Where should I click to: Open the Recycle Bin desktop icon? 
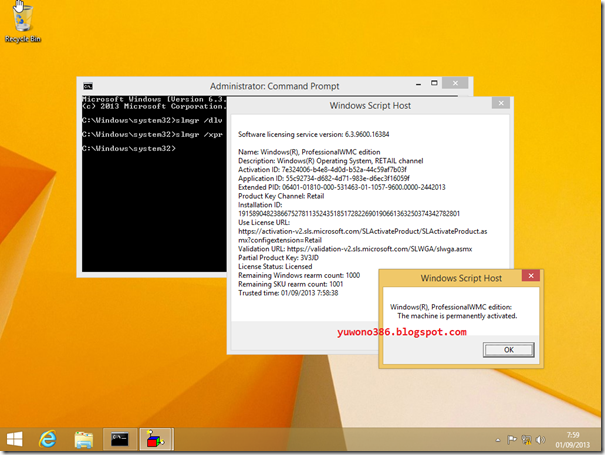pos(23,22)
